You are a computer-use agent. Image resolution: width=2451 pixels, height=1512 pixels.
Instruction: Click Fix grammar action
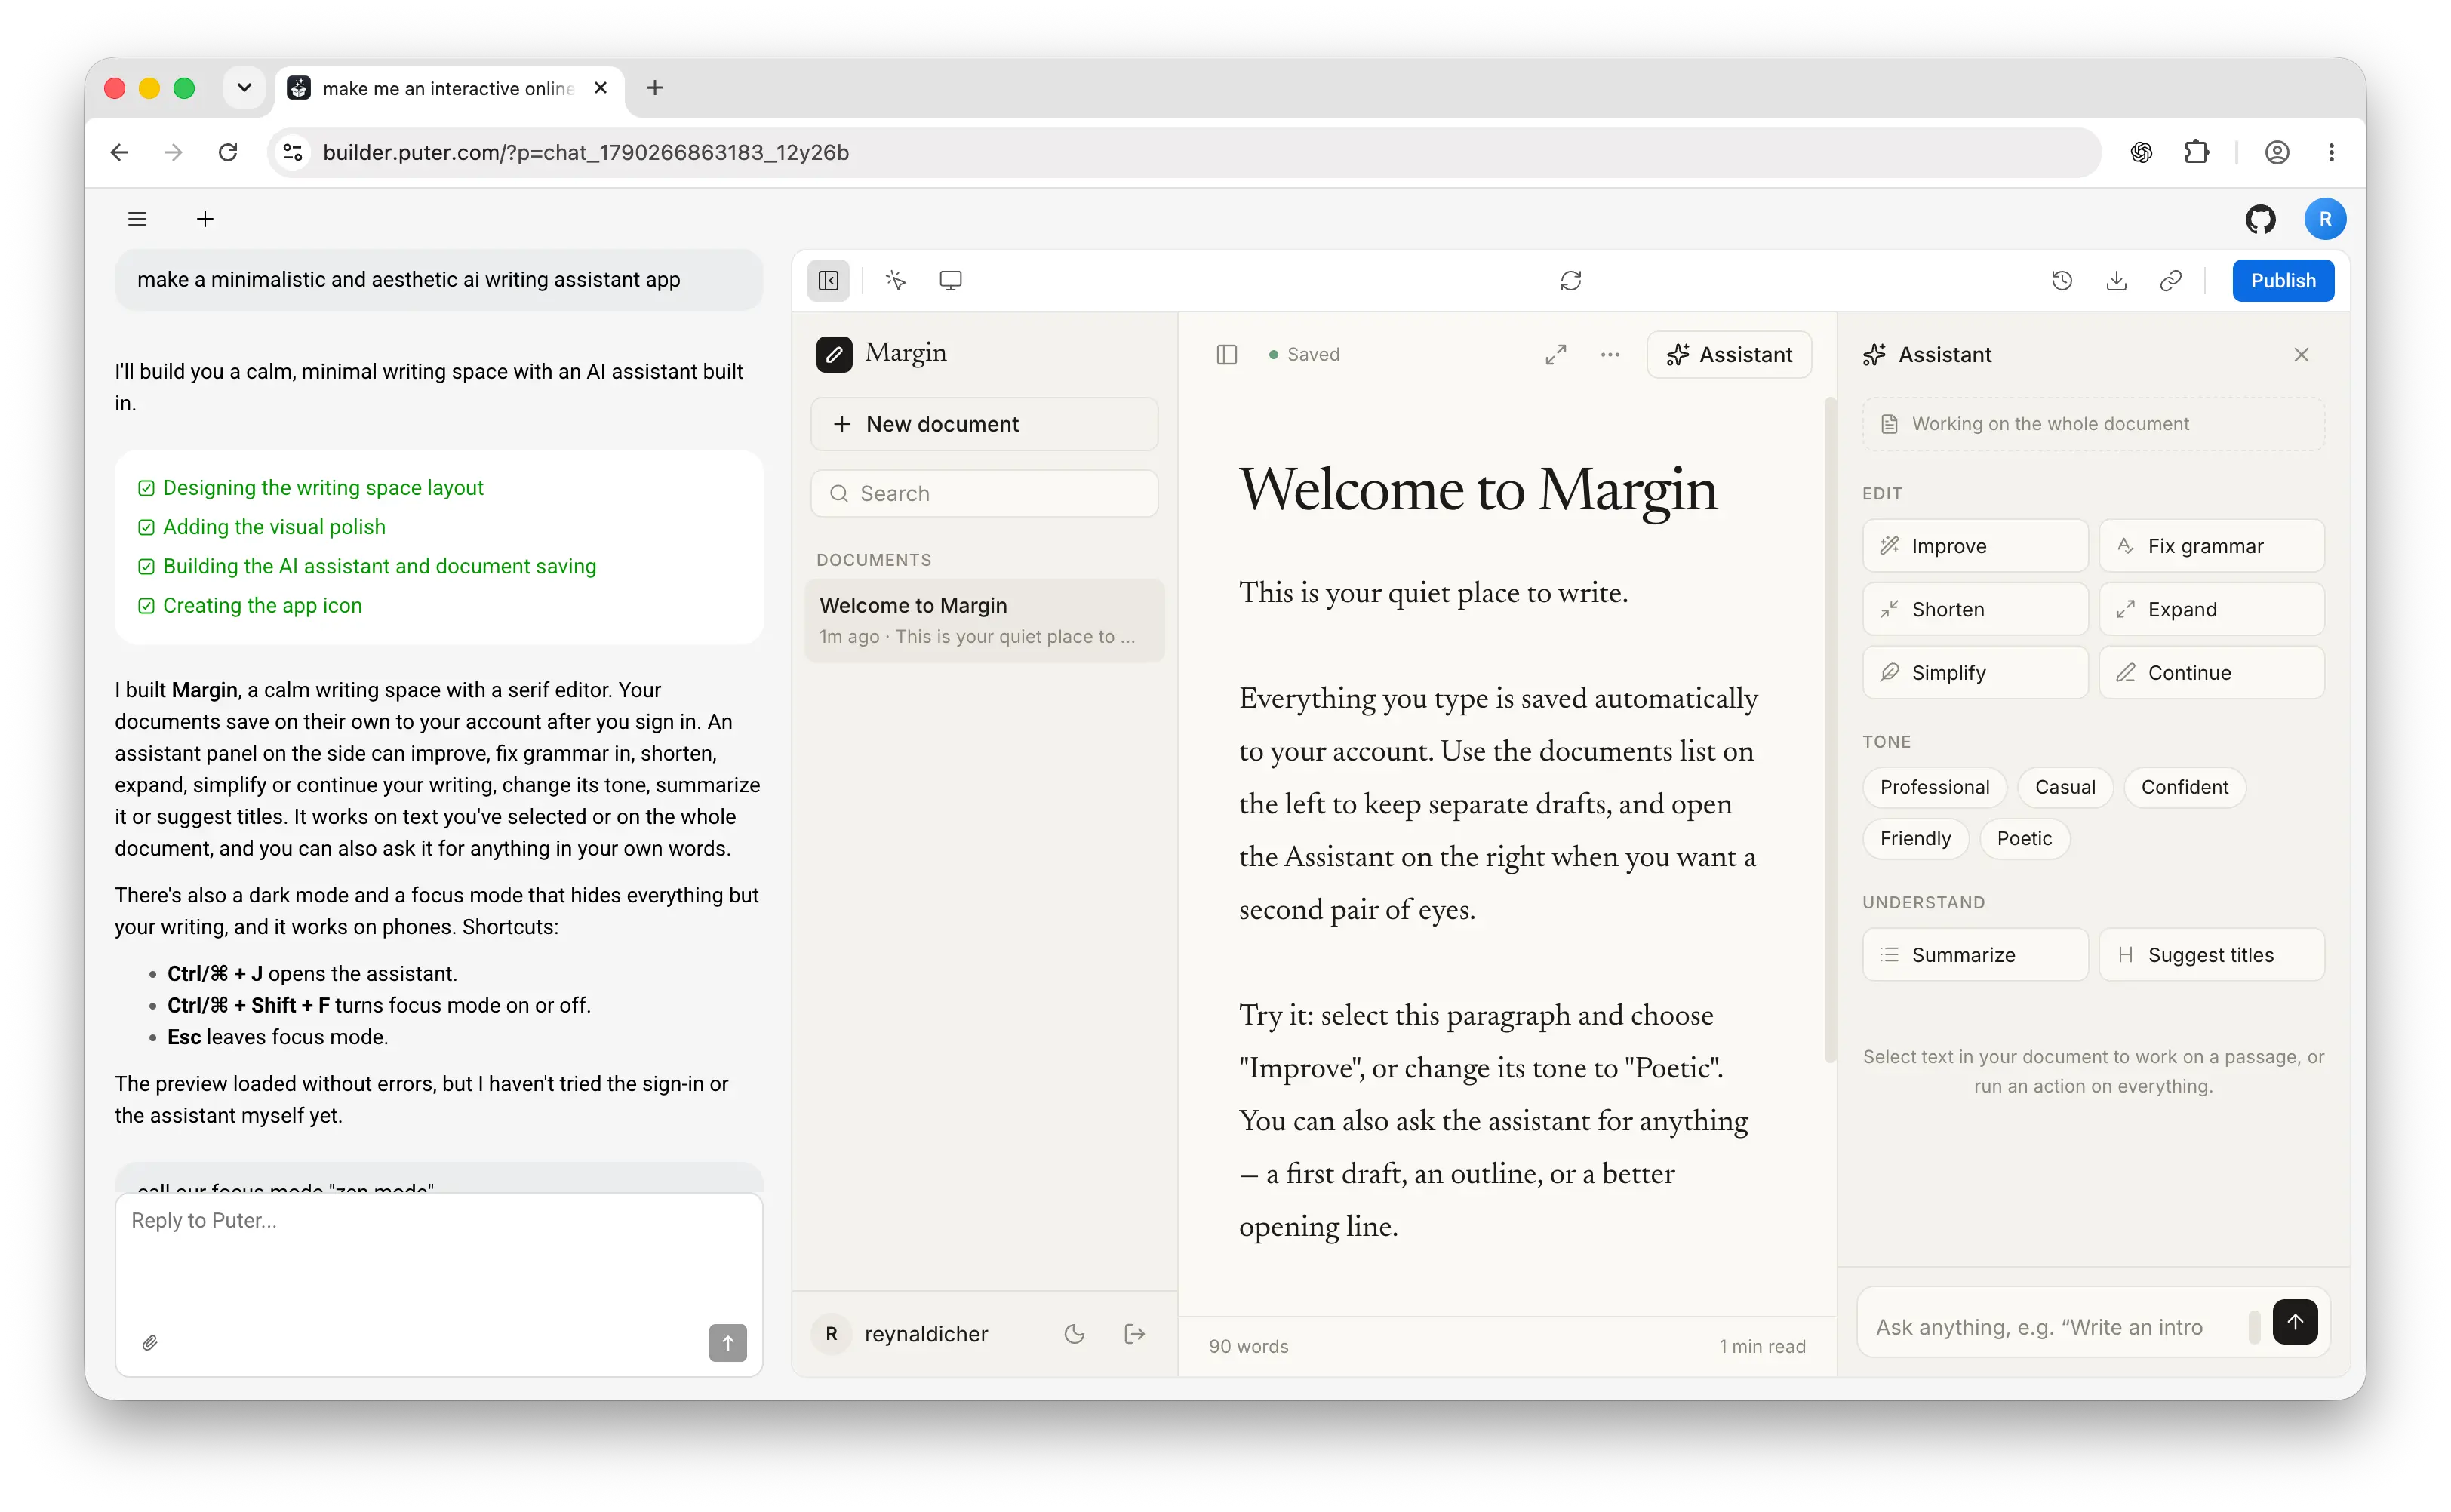[2211, 546]
